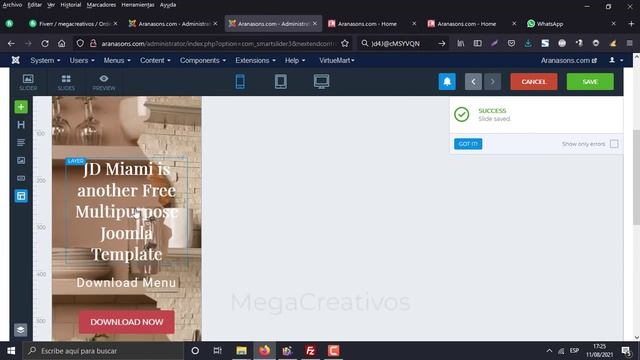The height and width of the screenshot is (360, 640).
Task: Expand the Extensions dropdown
Action: (x=255, y=60)
